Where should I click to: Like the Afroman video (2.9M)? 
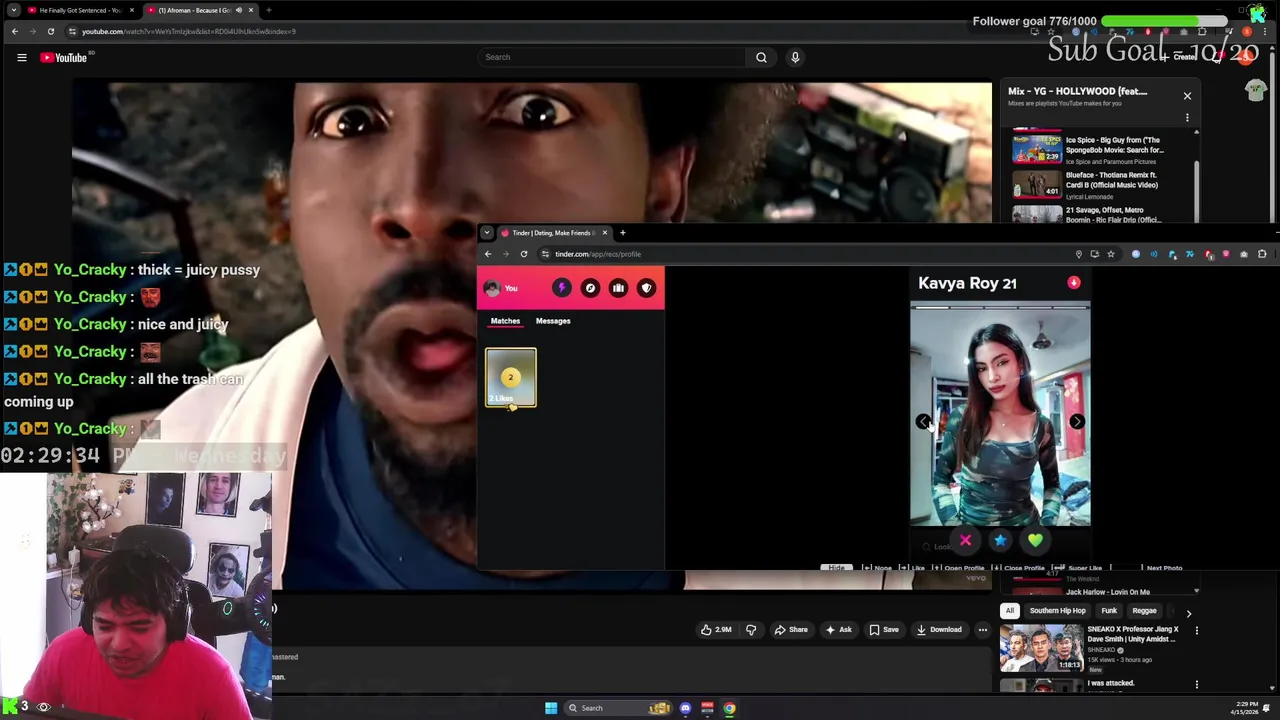pos(716,630)
